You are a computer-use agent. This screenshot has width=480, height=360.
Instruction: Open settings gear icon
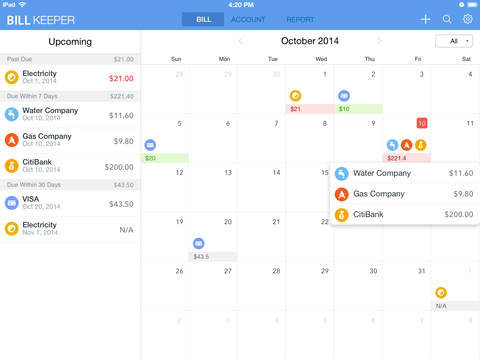(x=468, y=19)
